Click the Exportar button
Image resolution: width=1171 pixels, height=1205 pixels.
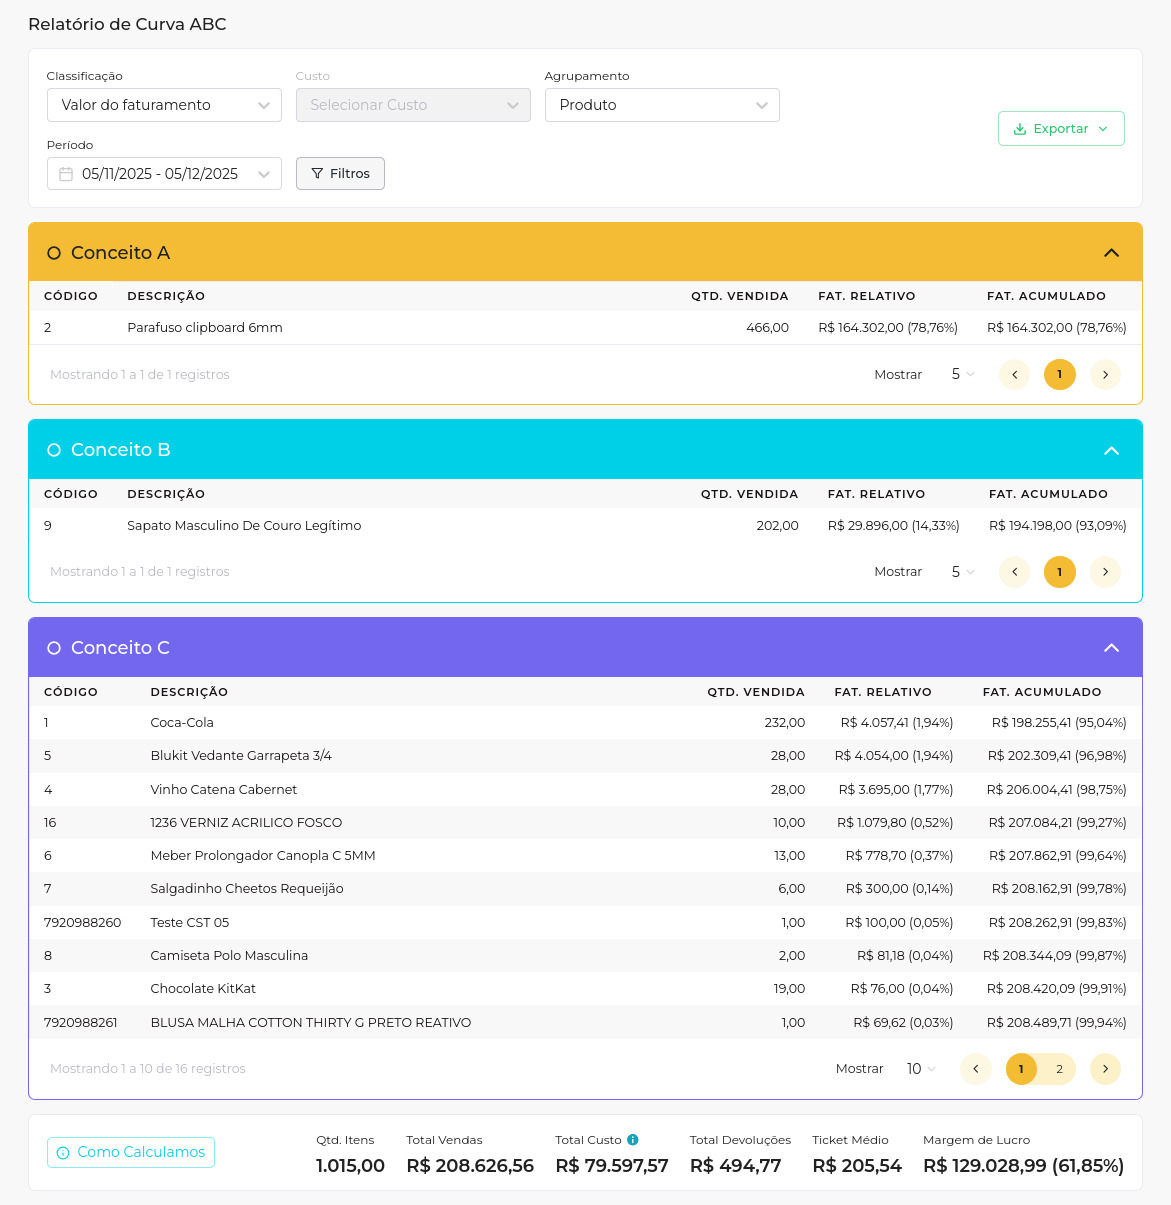1061,129
